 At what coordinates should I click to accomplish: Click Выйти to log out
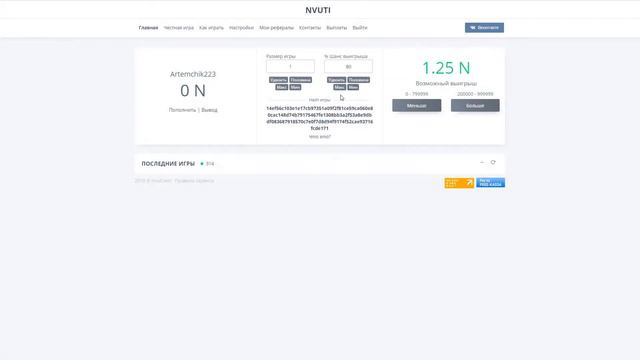point(360,28)
